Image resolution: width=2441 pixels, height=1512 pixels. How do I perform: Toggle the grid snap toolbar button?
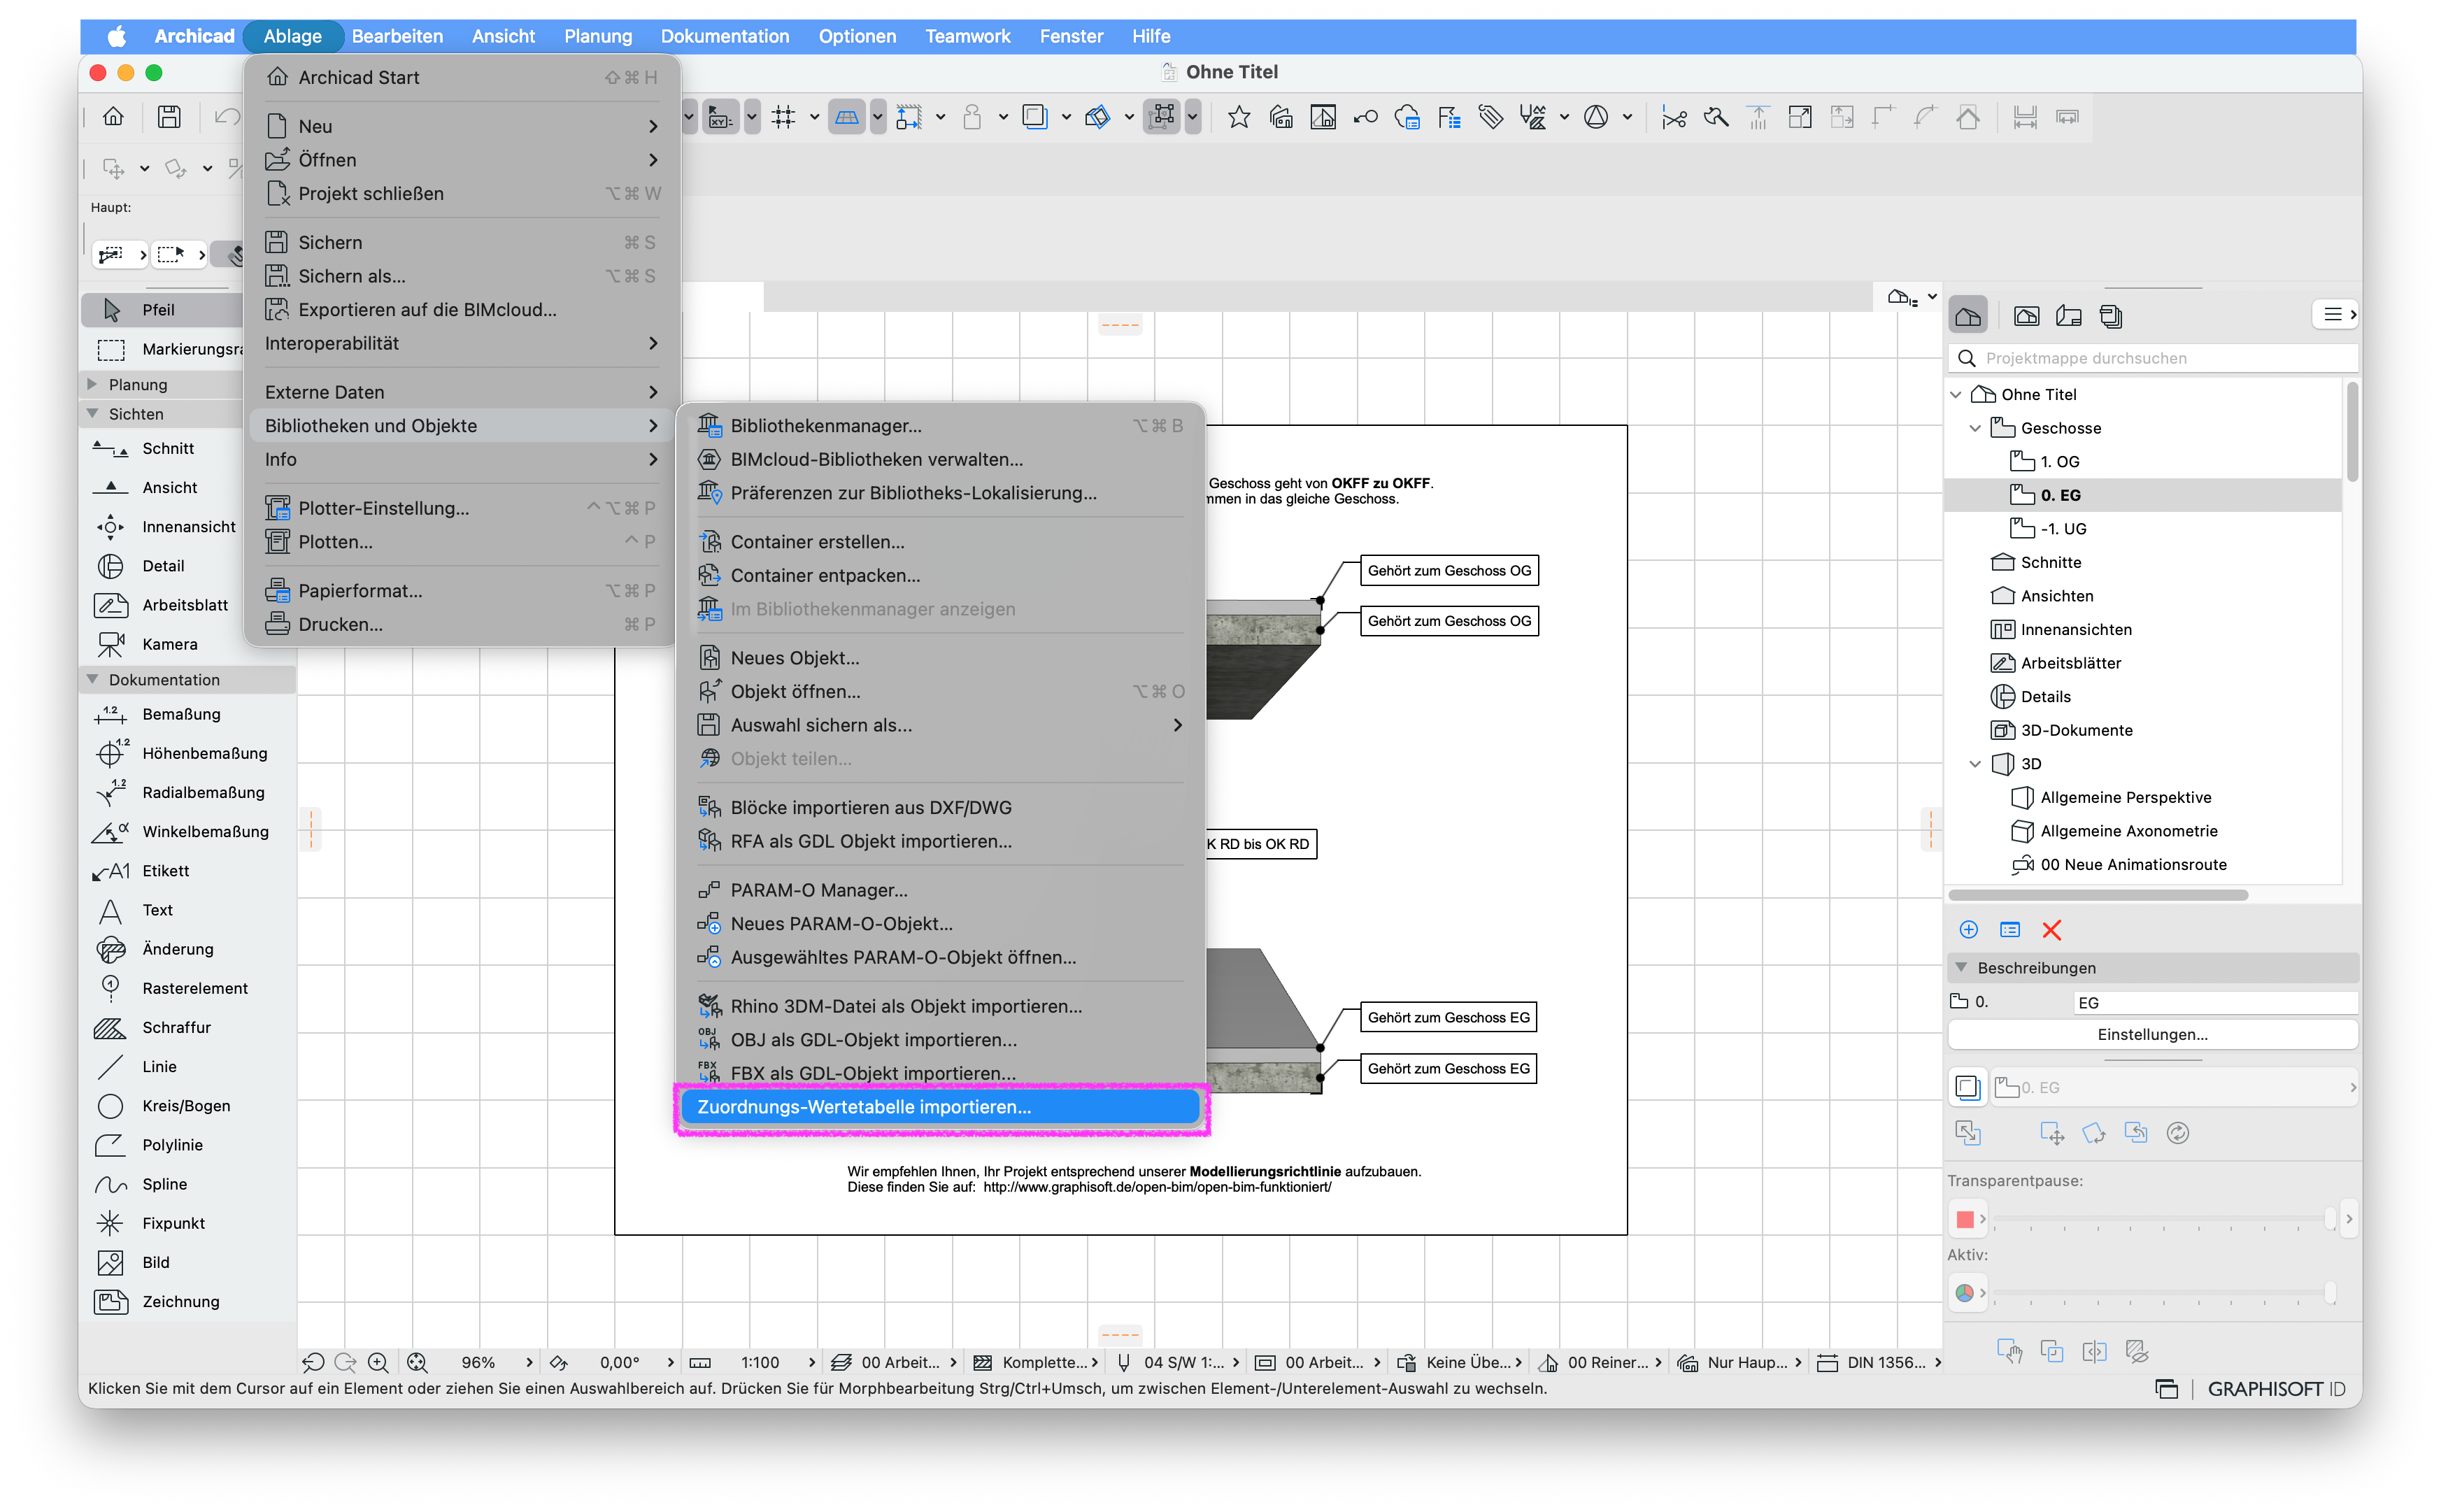[783, 117]
